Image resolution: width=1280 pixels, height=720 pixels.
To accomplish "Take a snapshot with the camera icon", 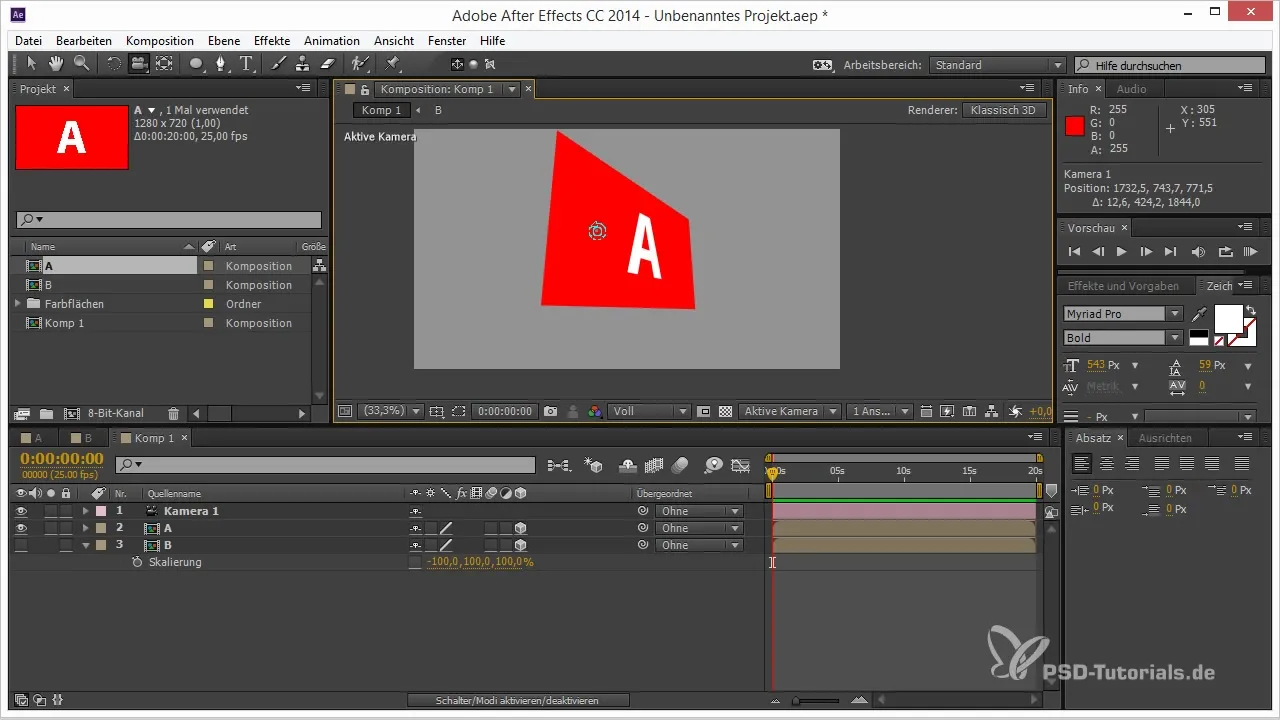I will pyautogui.click(x=550, y=411).
